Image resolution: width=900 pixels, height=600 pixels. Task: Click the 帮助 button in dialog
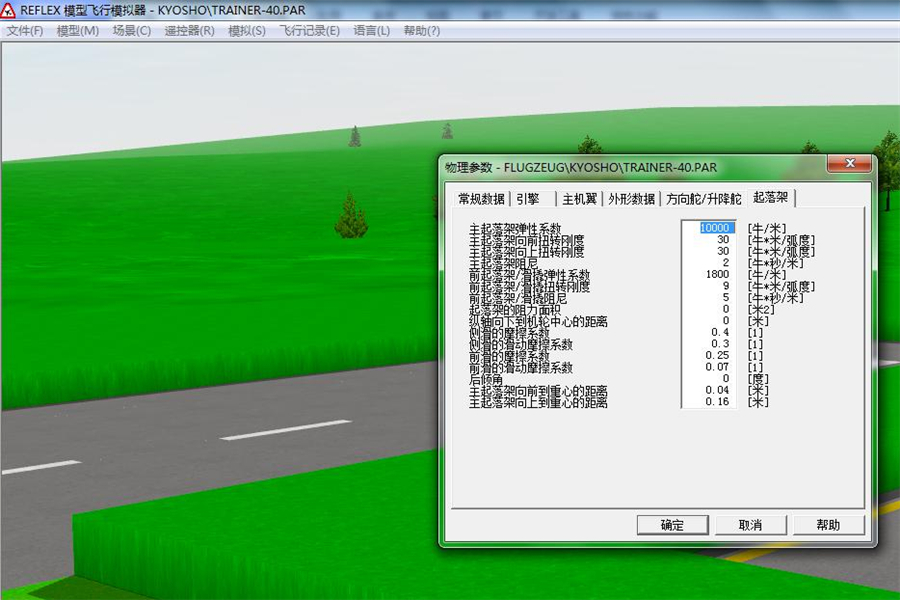coord(828,525)
